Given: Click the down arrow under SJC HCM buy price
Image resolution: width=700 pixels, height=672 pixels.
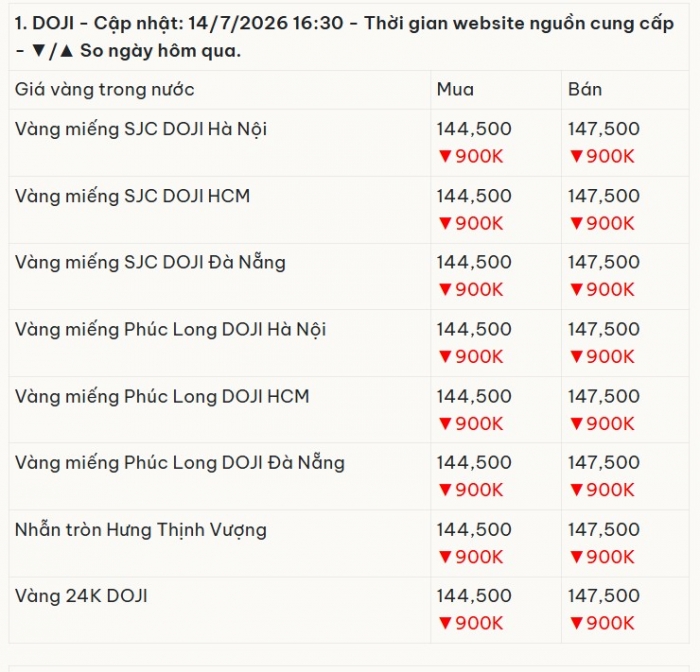Looking at the screenshot, I should [445, 223].
